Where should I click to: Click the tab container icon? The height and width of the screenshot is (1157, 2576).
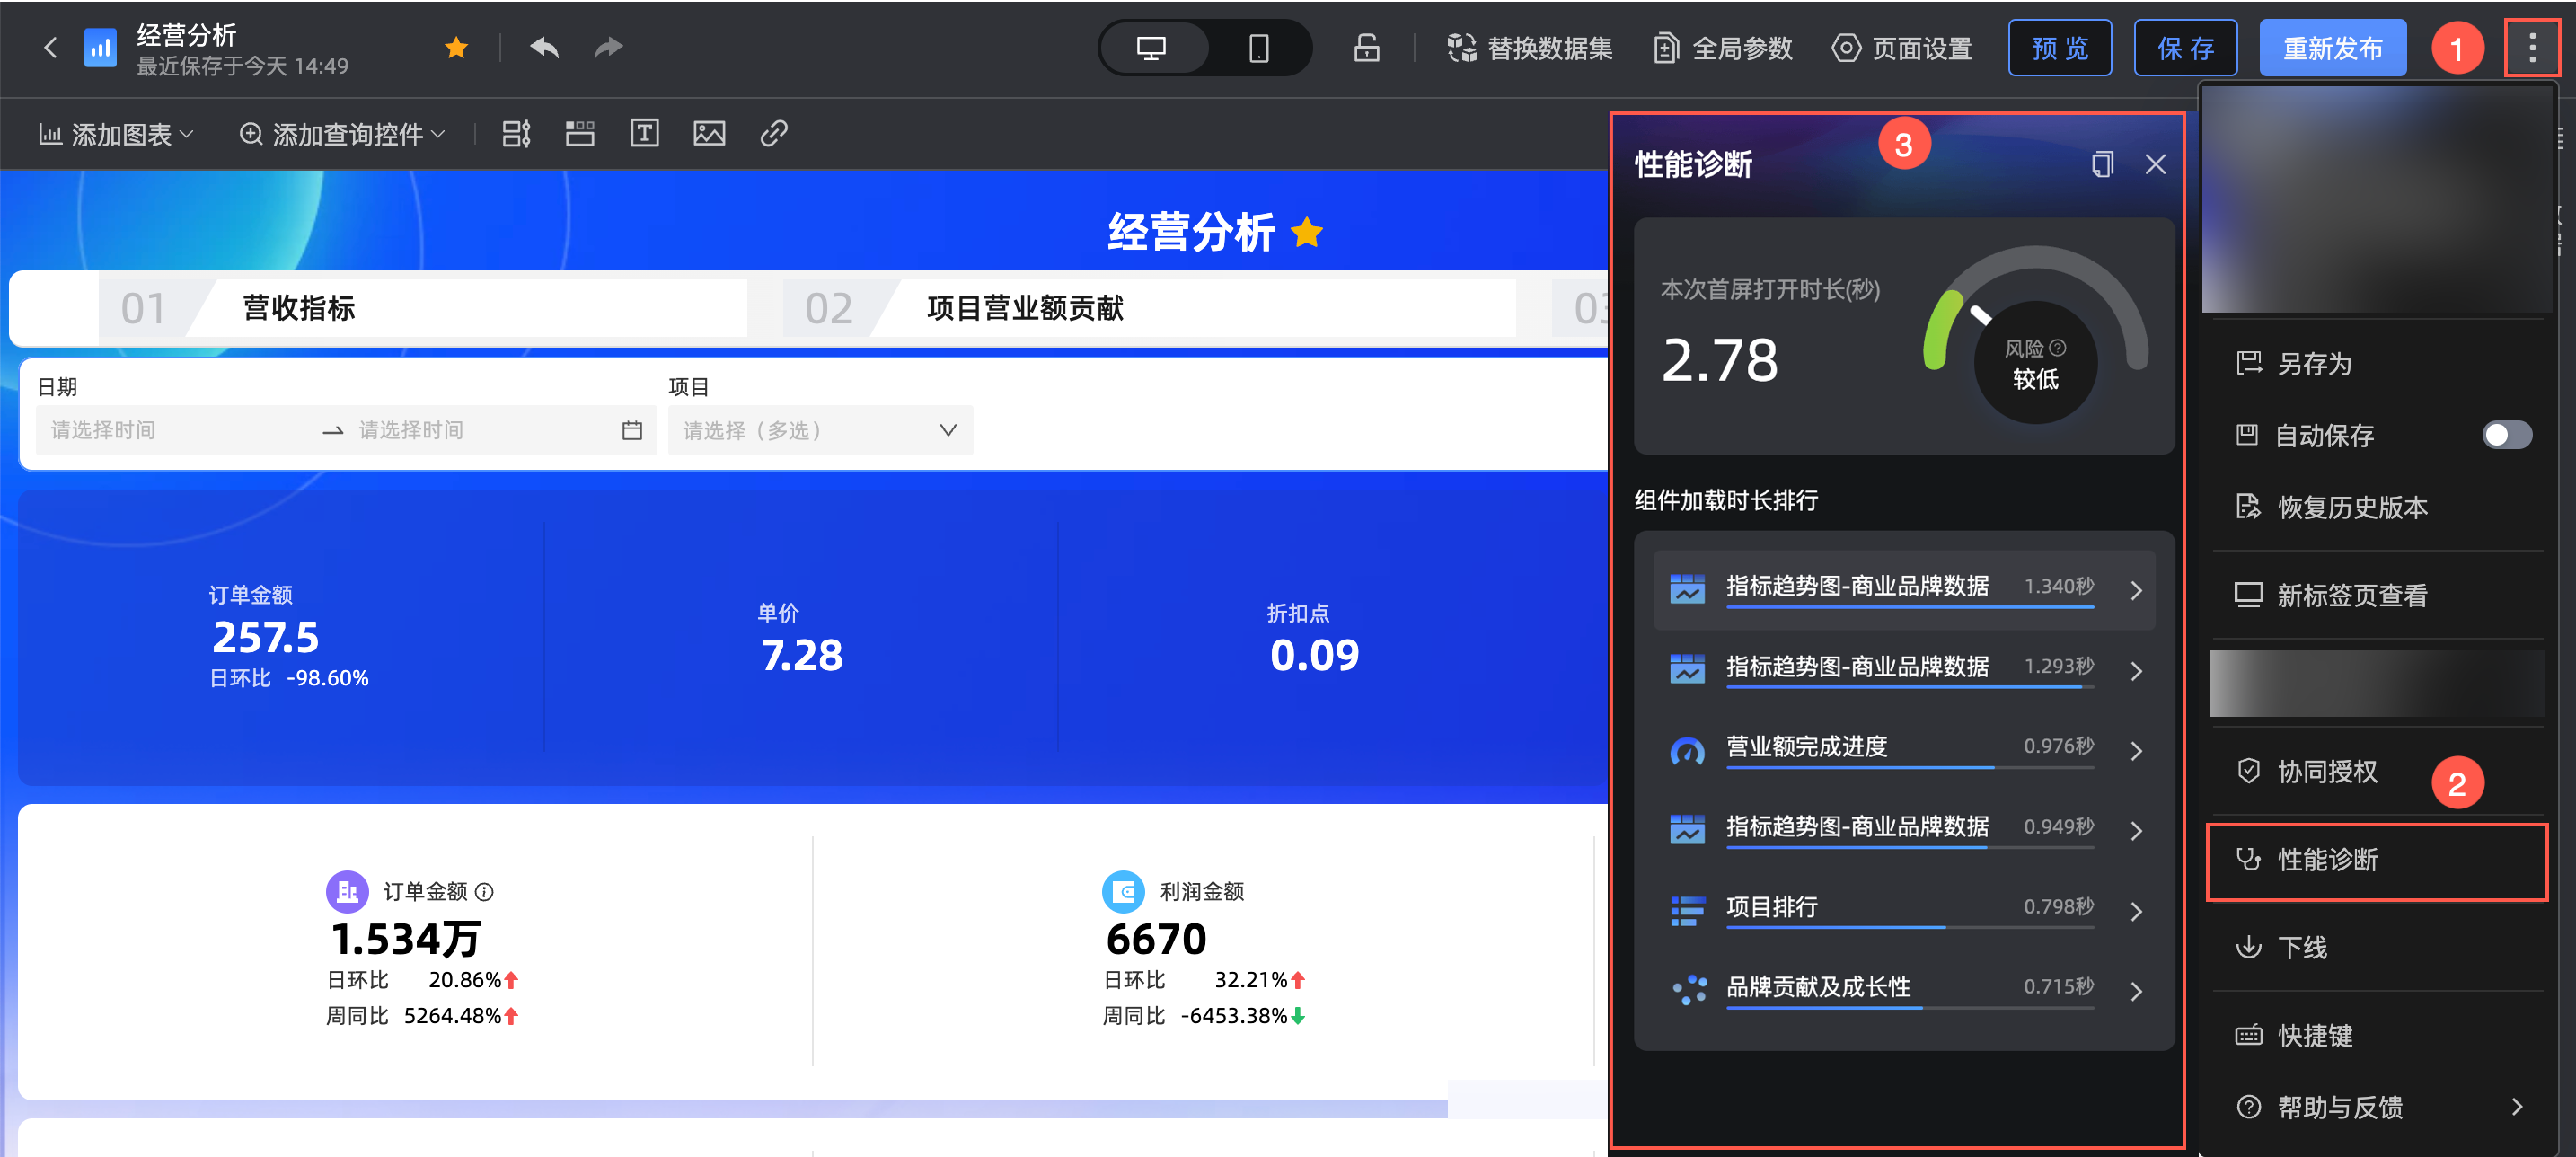pyautogui.click(x=580, y=133)
